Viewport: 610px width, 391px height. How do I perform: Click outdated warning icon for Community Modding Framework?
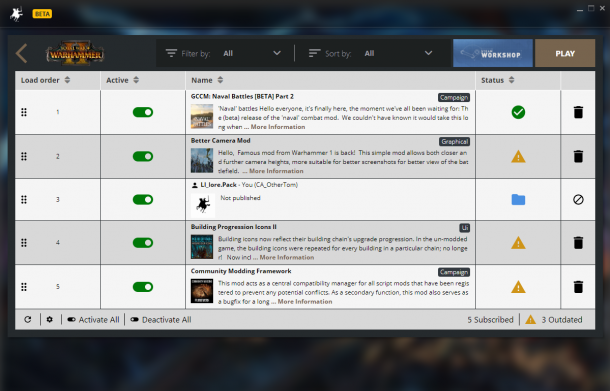518,287
